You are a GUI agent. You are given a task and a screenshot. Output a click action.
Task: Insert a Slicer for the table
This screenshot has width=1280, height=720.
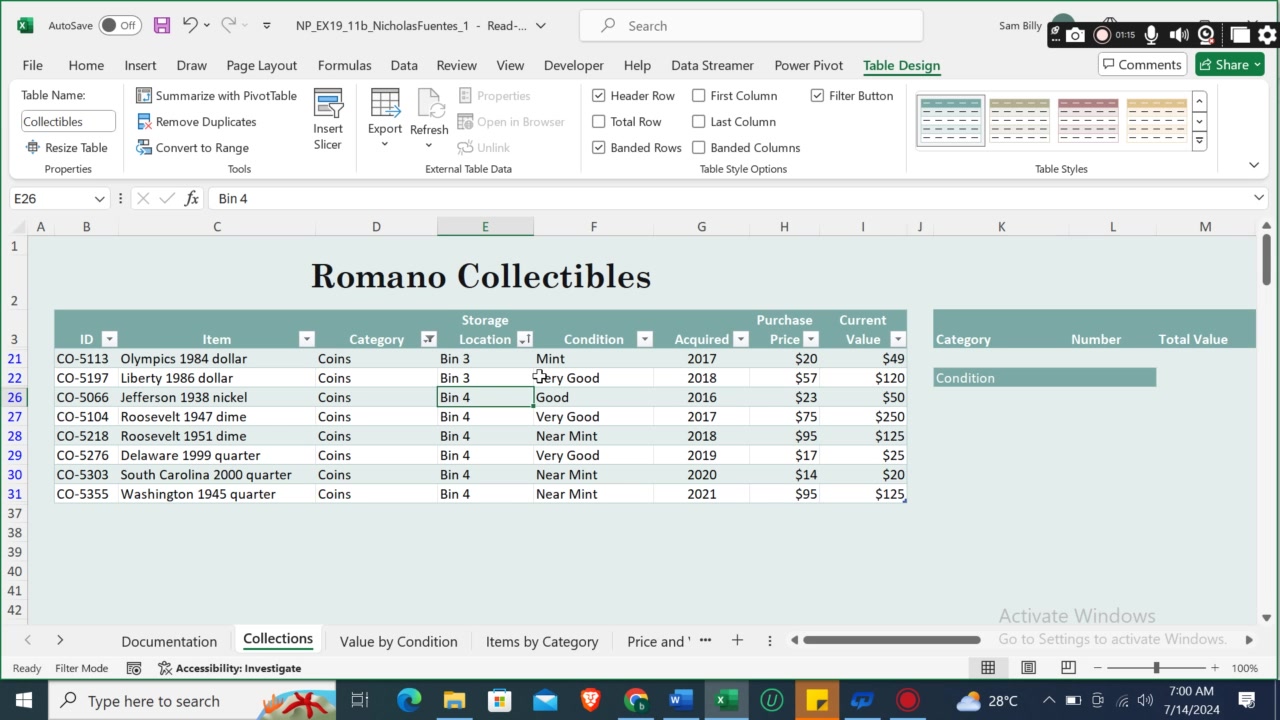(x=328, y=120)
